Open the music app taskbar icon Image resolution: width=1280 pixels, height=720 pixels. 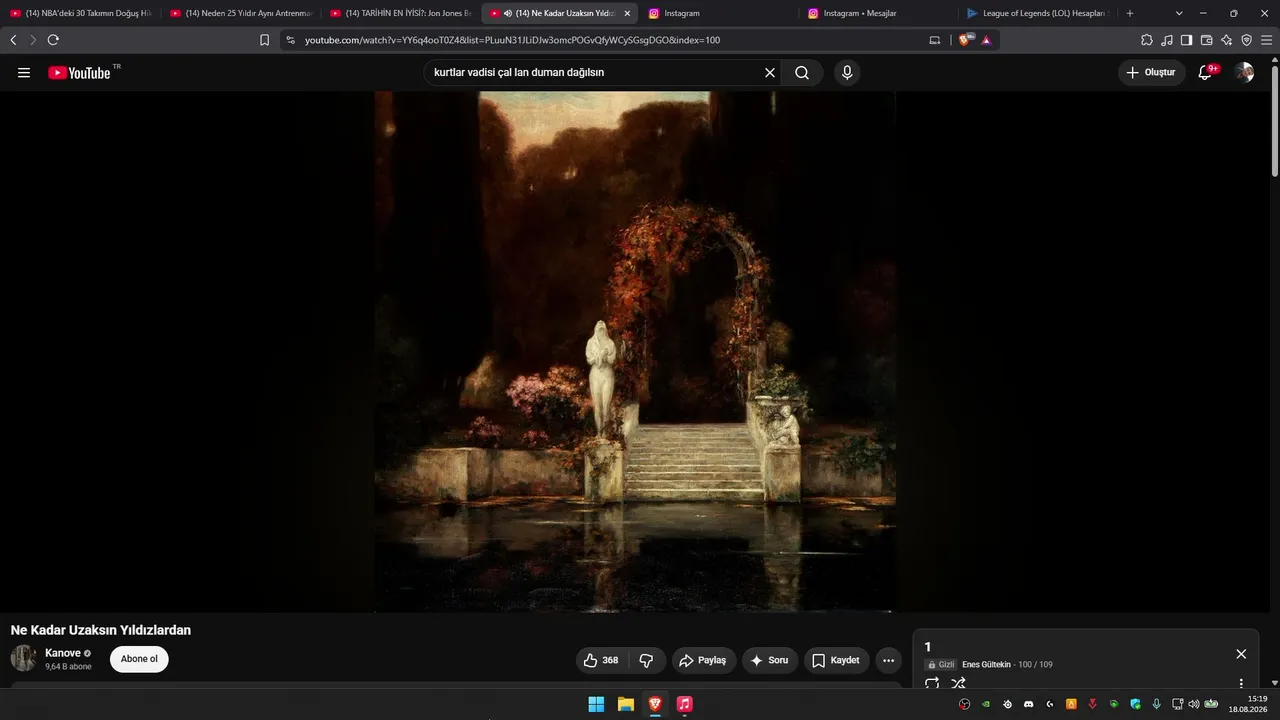tap(684, 704)
